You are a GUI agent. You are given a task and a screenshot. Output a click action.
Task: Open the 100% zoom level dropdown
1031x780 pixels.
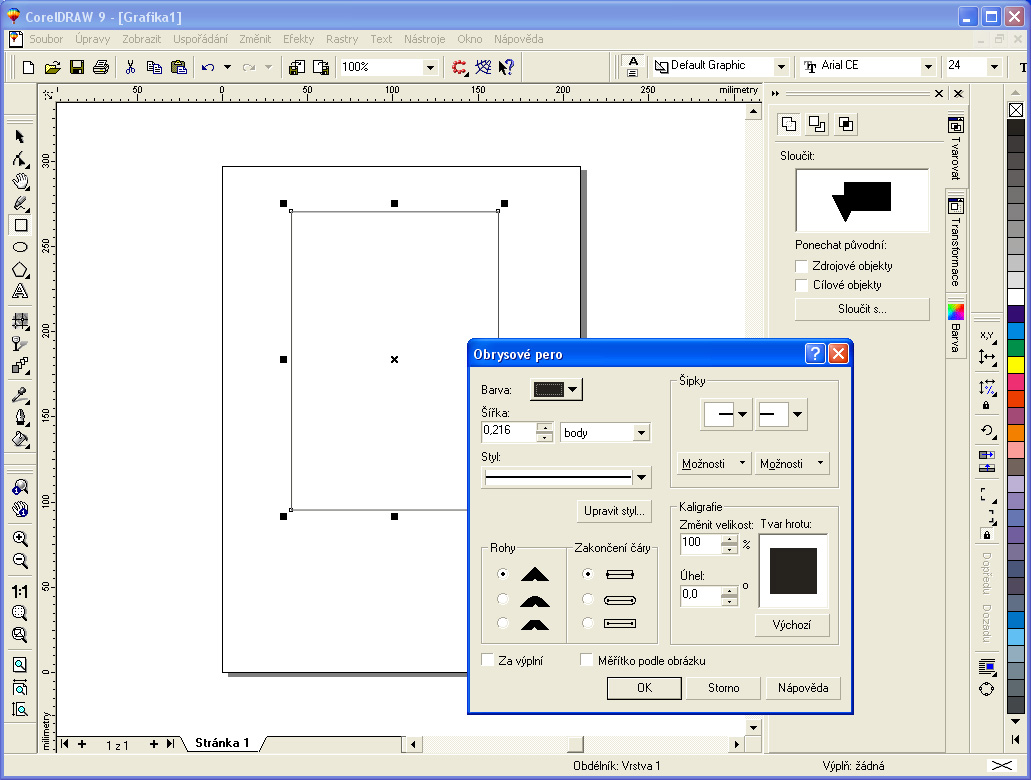point(430,67)
